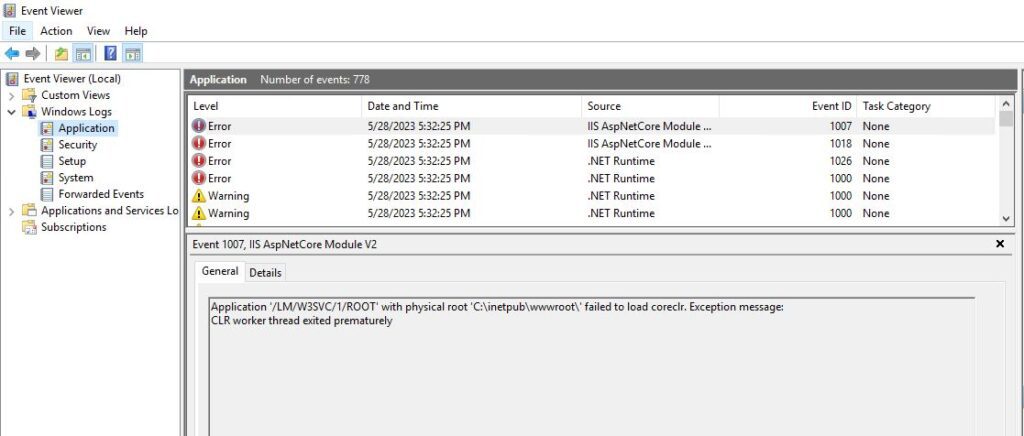The height and width of the screenshot is (436, 1024).
Task: Click the Date and Time column header
Action: pyautogui.click(x=402, y=106)
